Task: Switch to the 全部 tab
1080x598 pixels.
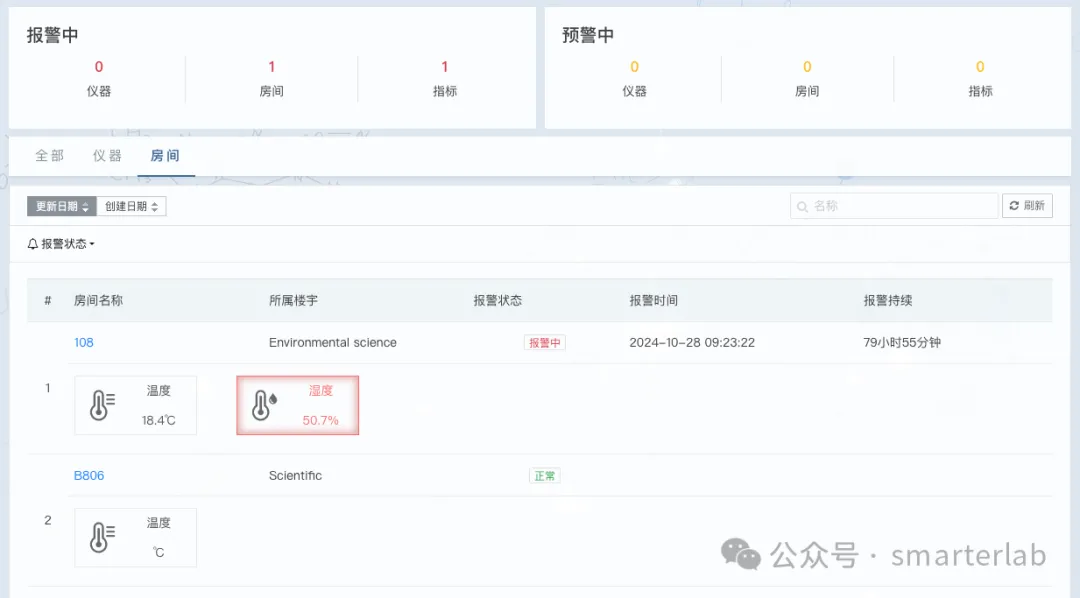Action: point(50,156)
